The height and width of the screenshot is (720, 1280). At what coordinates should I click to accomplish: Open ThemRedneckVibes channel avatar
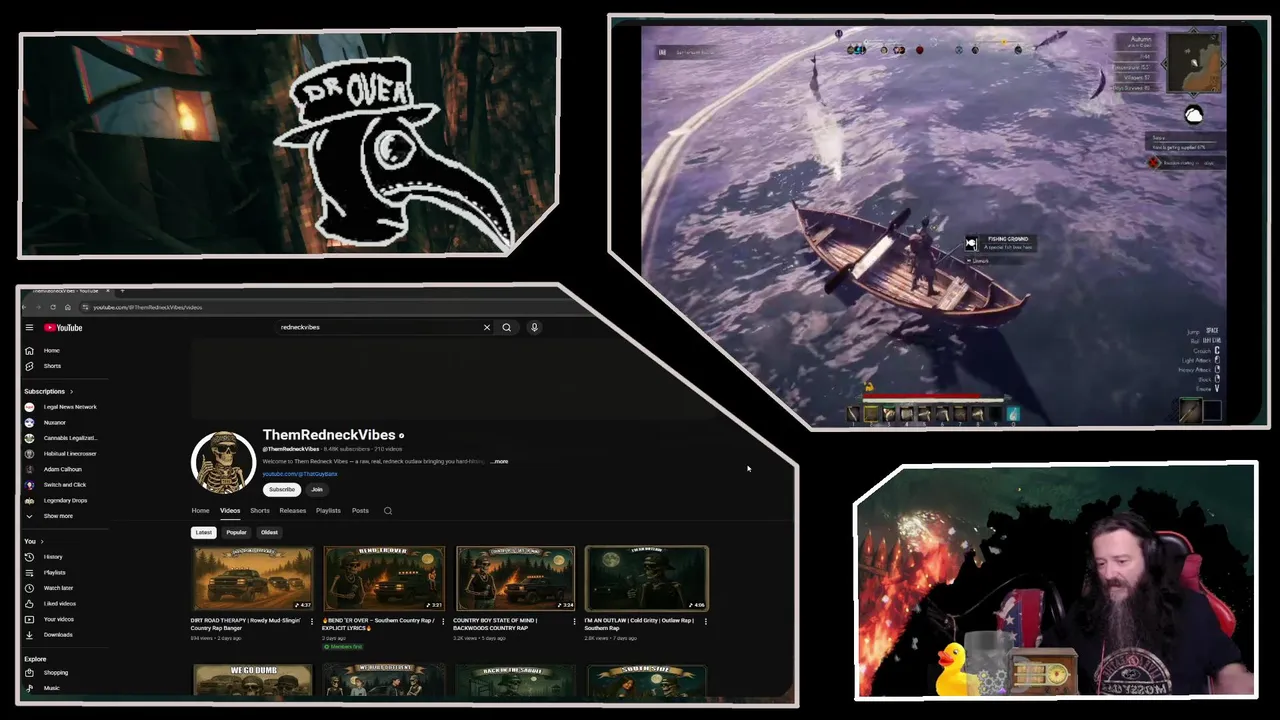[223, 462]
